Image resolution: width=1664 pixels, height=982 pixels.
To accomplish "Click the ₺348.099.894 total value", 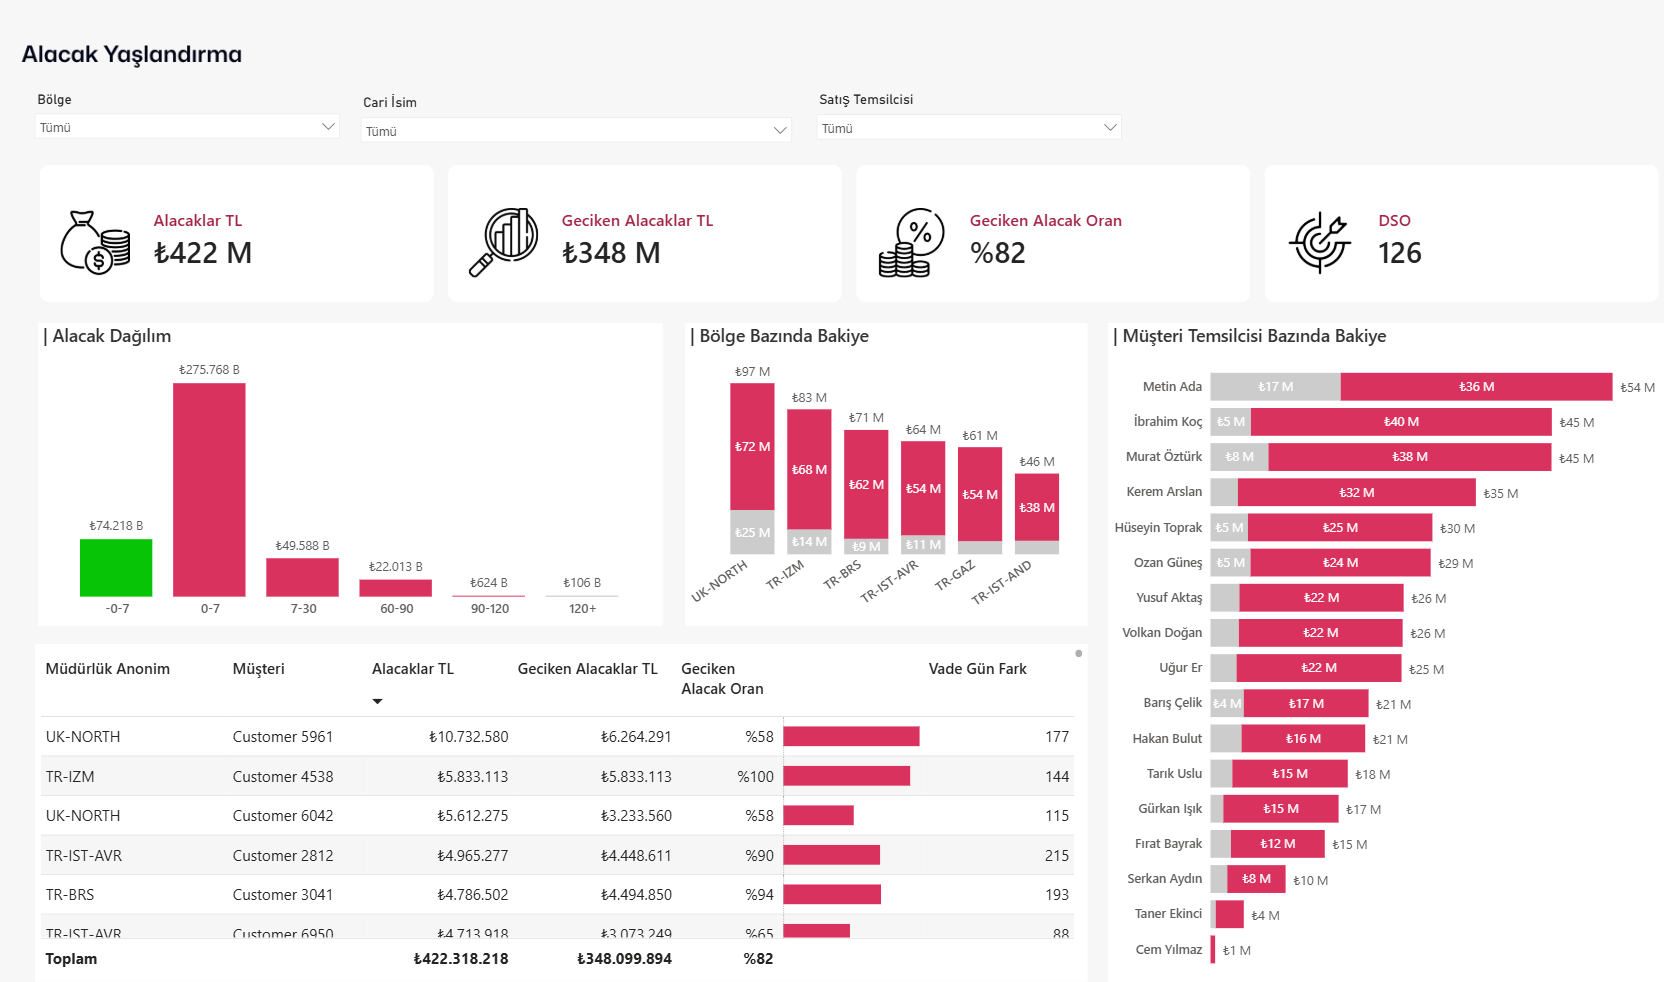I will point(624,959).
